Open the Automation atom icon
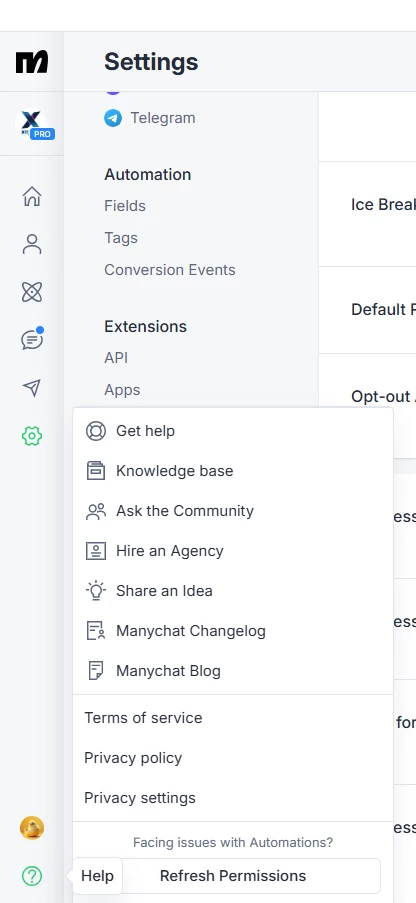The image size is (416, 903). 32,292
